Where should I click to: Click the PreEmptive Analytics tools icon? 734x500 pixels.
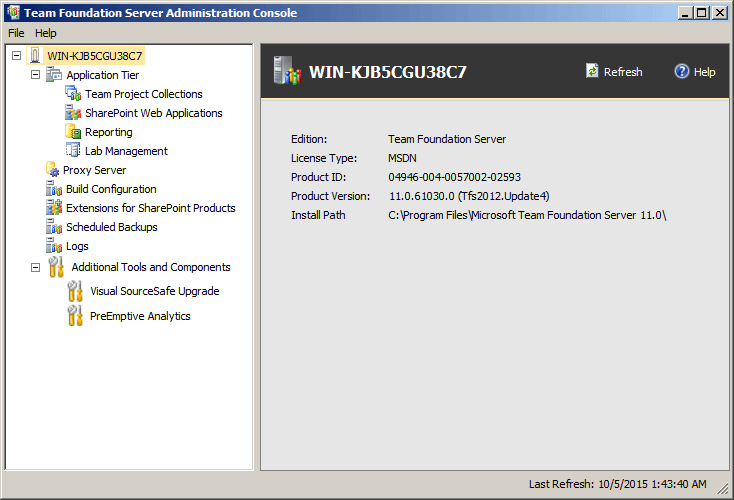tap(75, 316)
